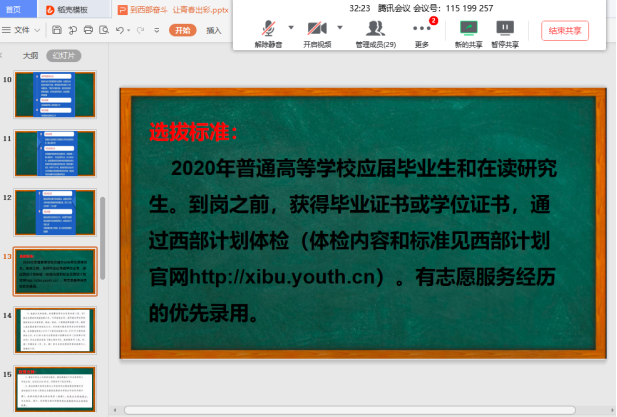617x417 pixels.
Task: Pause screen sharing (暂停共享)
Action: pos(505,32)
